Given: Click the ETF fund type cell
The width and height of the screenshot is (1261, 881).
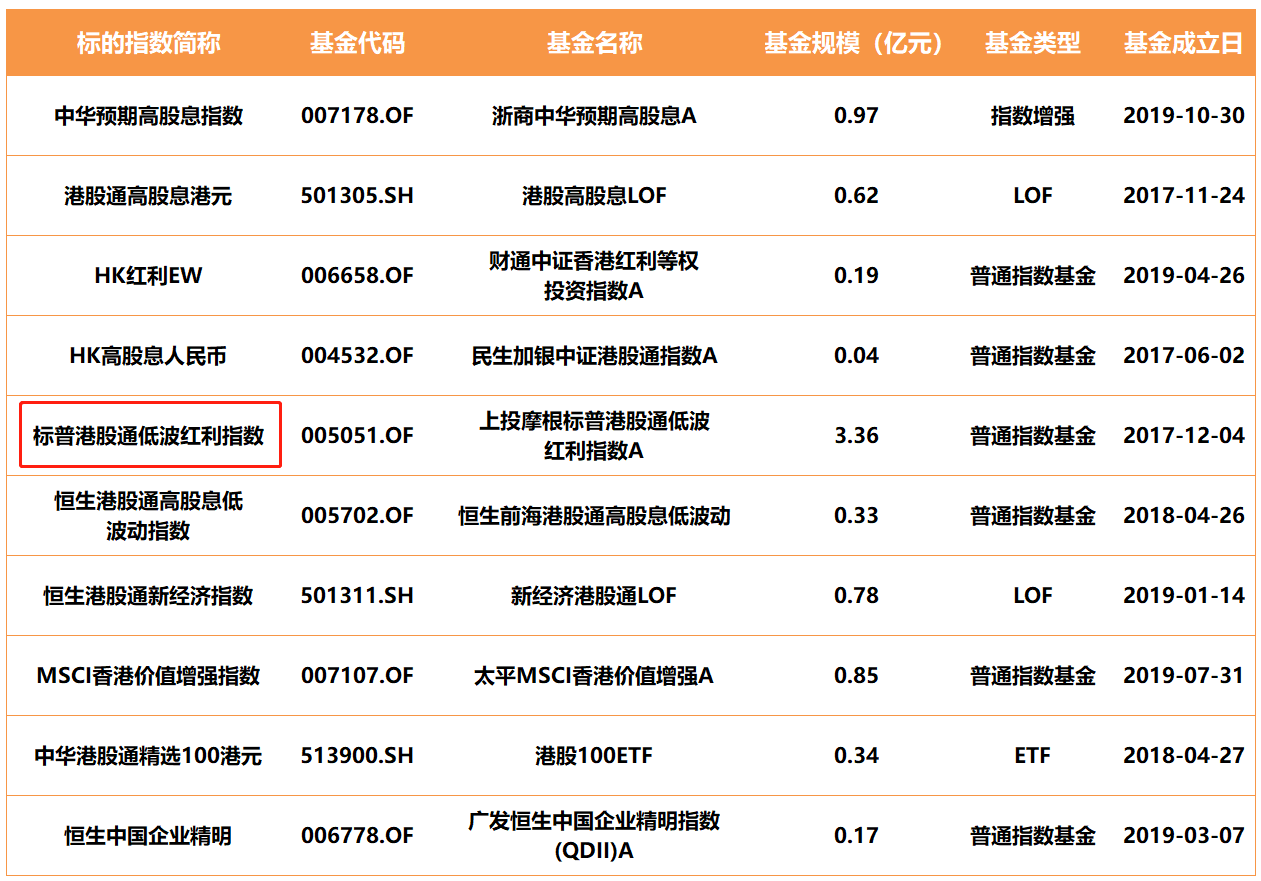Looking at the screenshot, I should [1032, 756].
